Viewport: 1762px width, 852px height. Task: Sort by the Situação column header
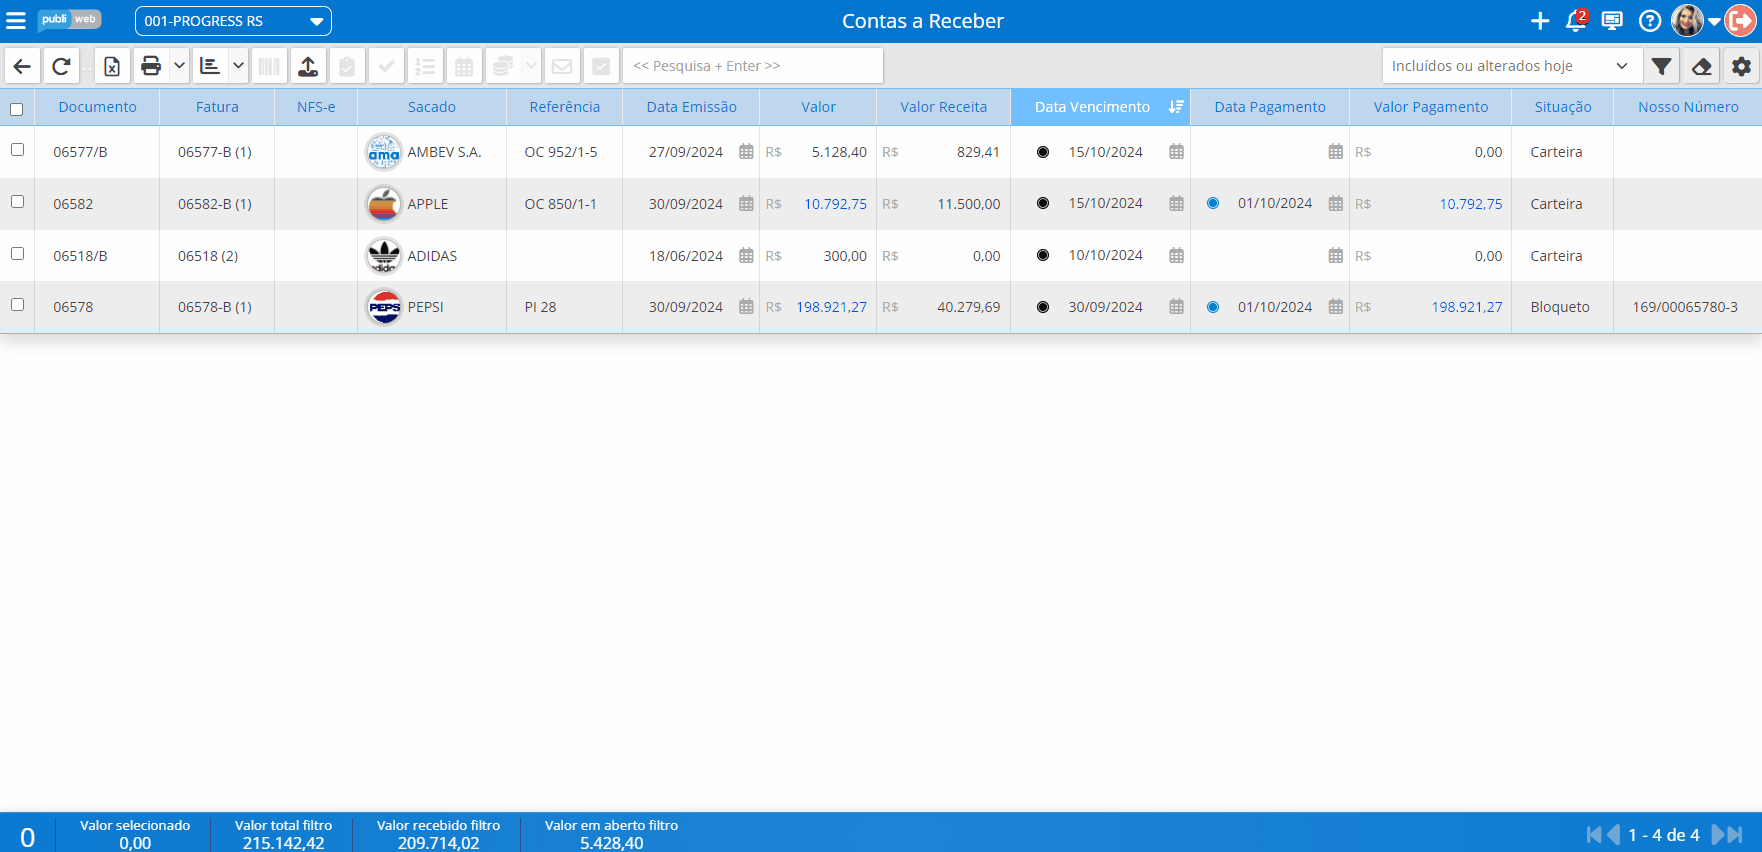coord(1563,107)
